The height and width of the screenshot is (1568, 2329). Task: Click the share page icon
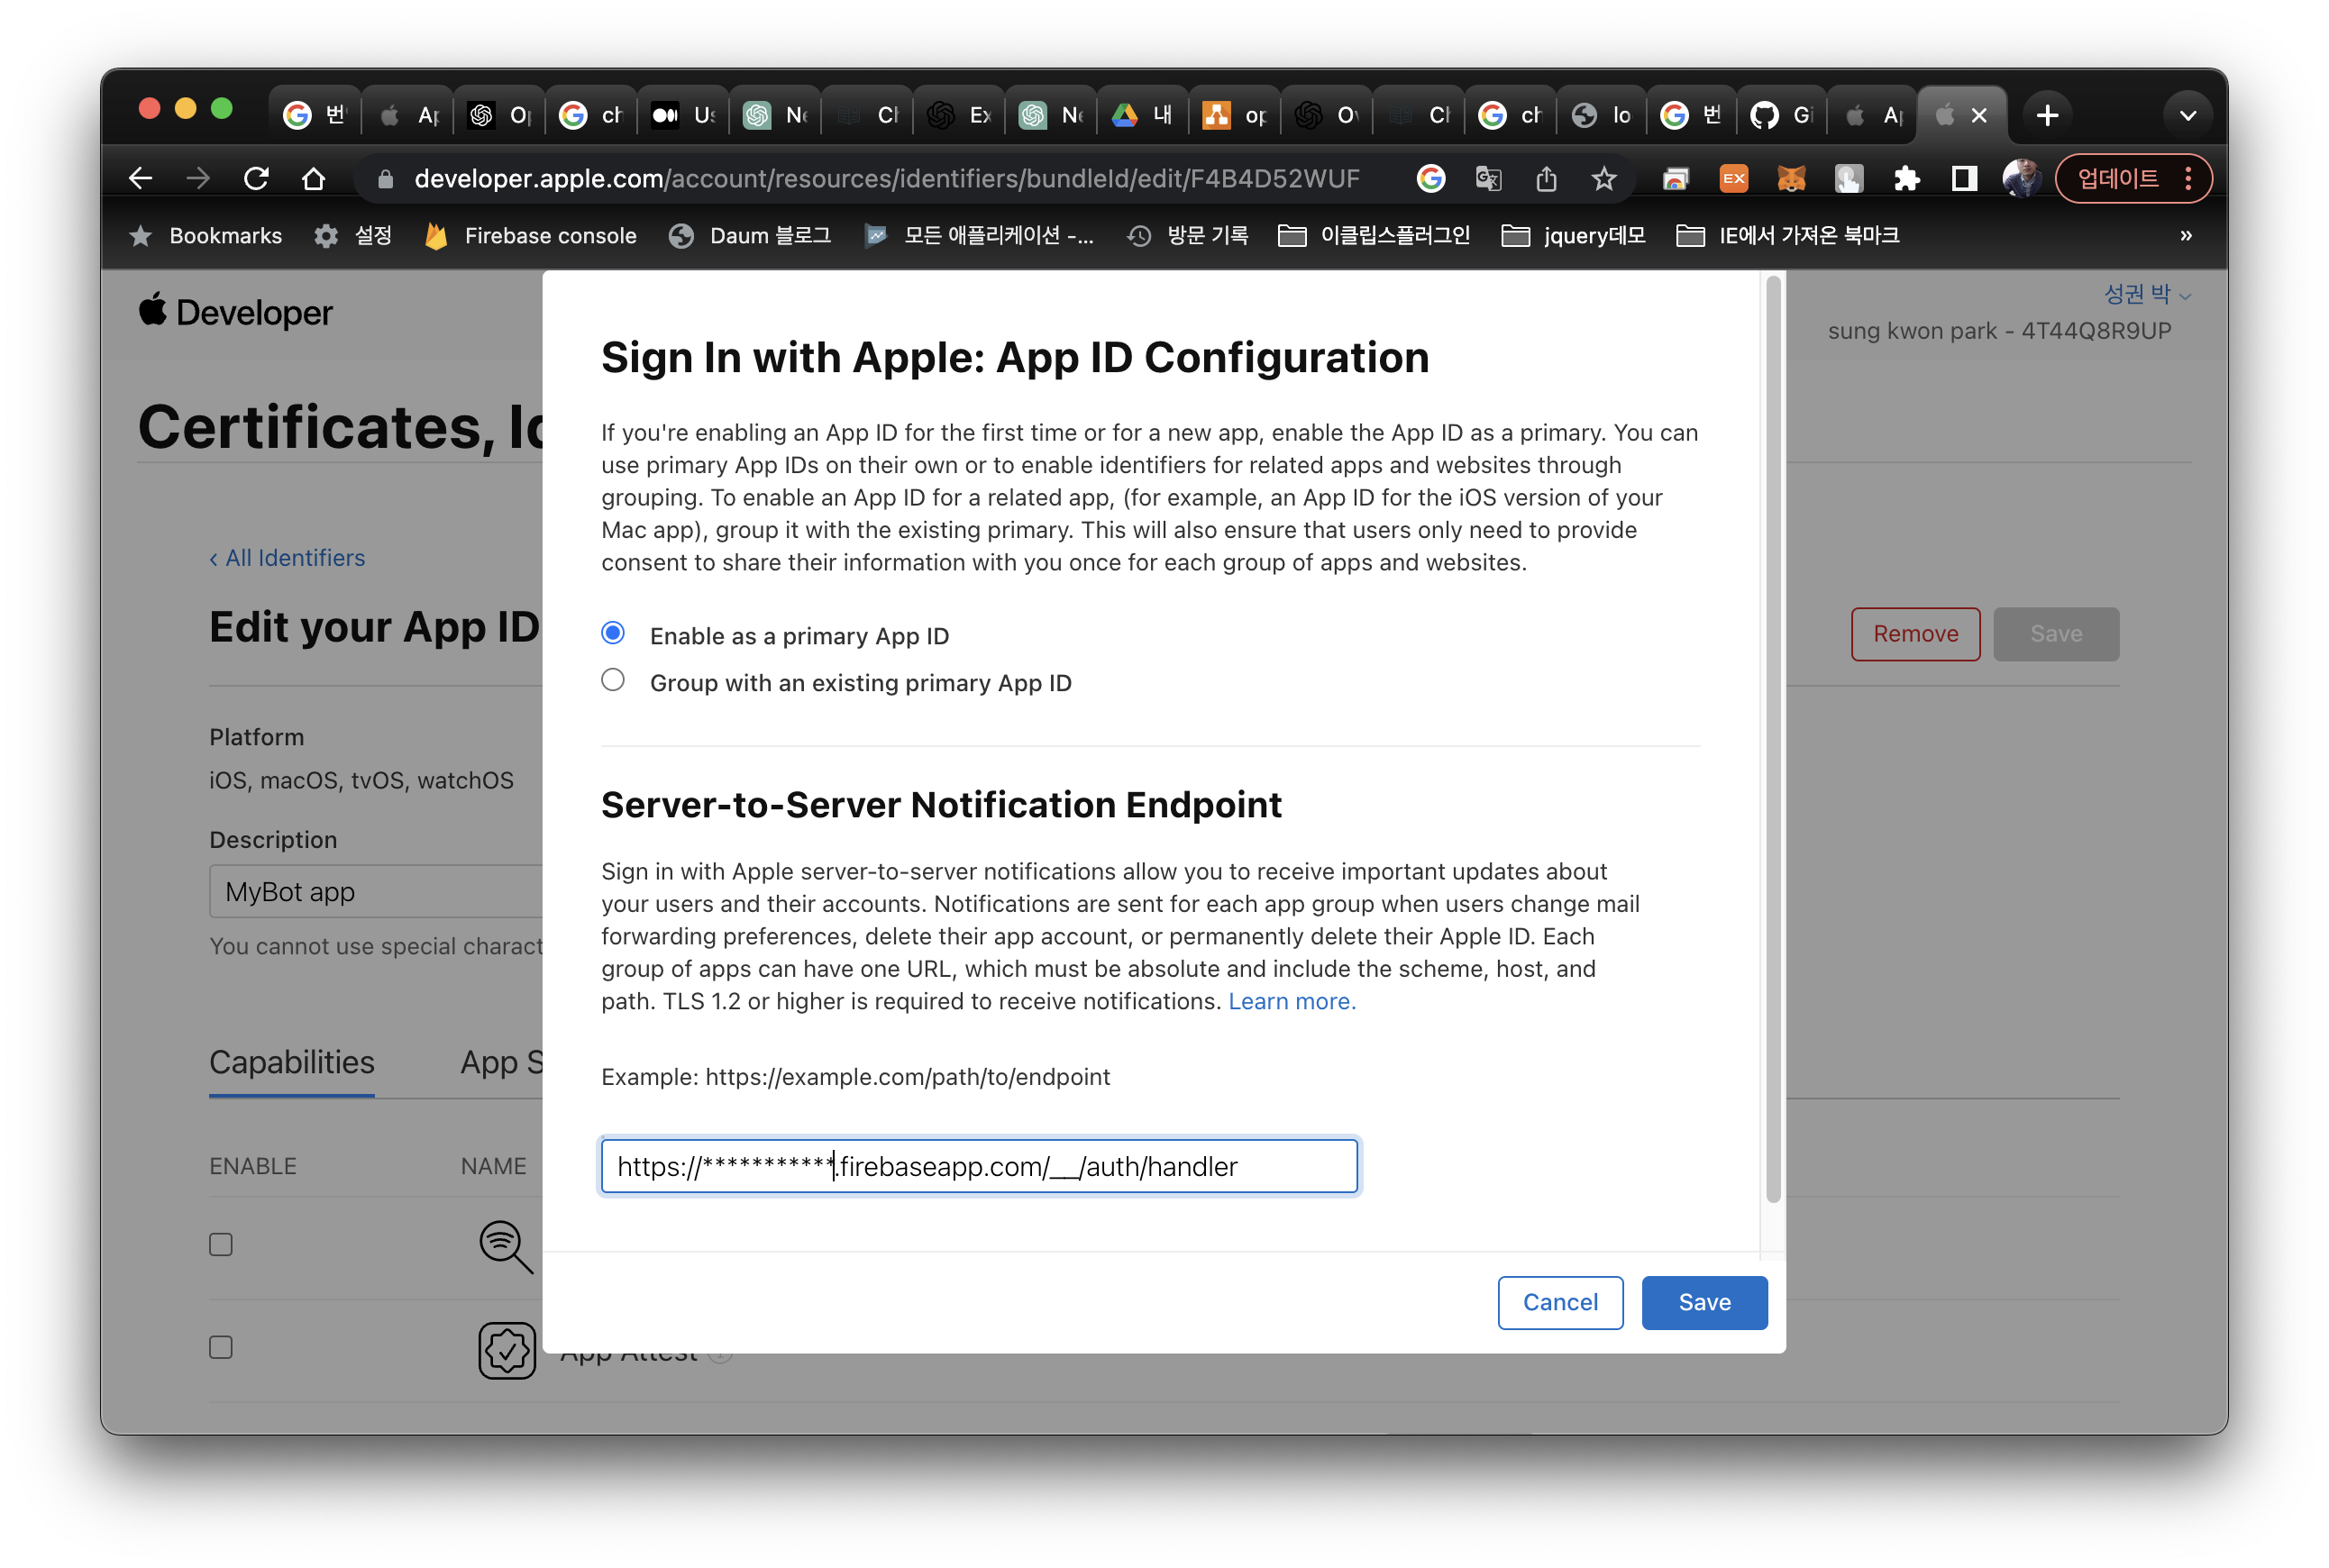point(1546,179)
